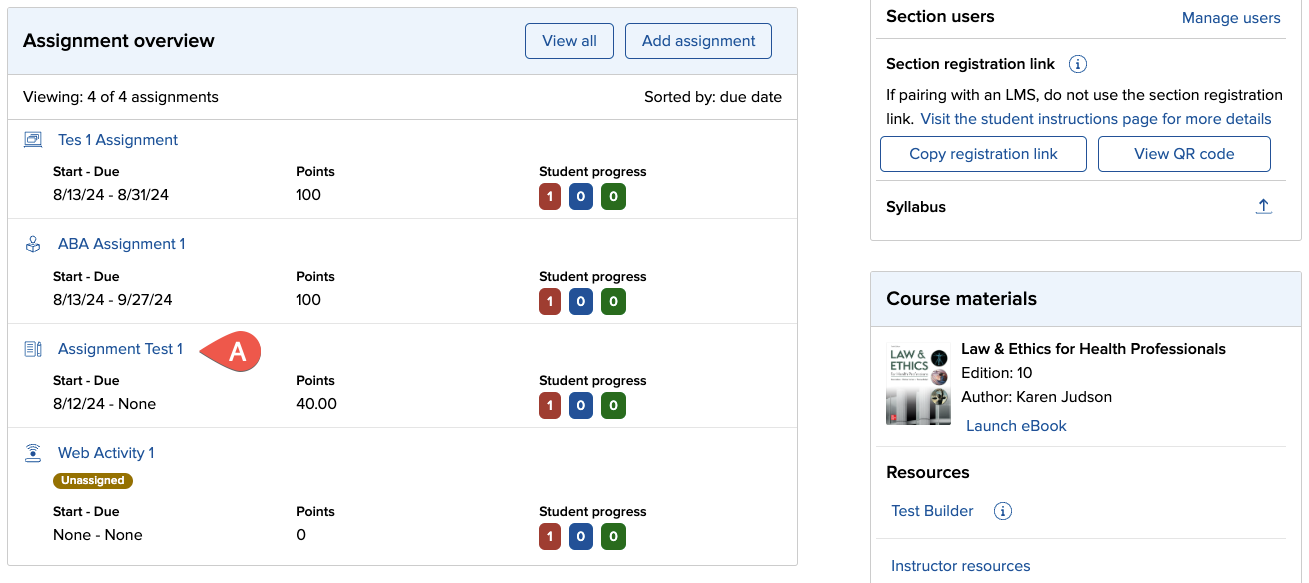
Task: Open the Tes 1 Assignment link
Action: pos(118,140)
